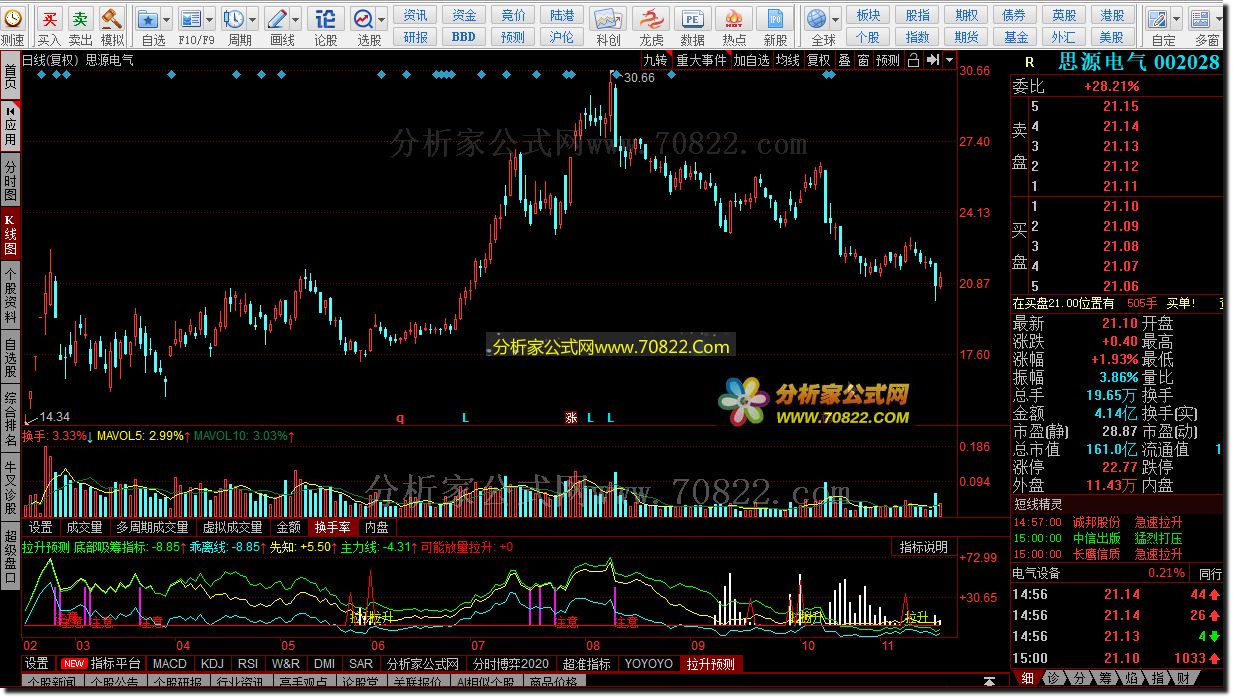Click the F10/F9 info icon
Screen dimensions: 1233x697
[190, 18]
